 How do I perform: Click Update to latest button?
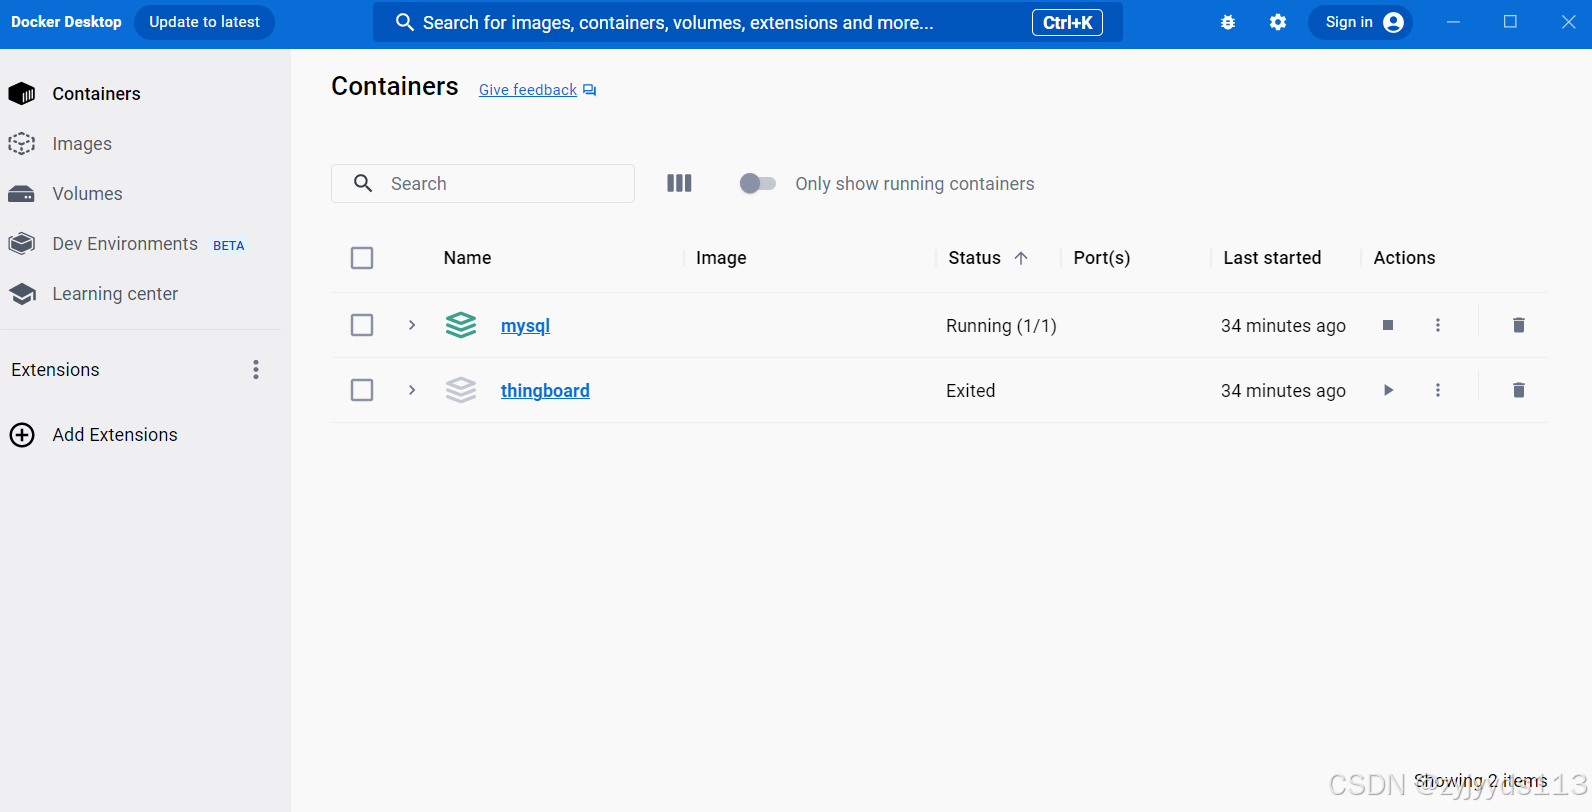[204, 22]
